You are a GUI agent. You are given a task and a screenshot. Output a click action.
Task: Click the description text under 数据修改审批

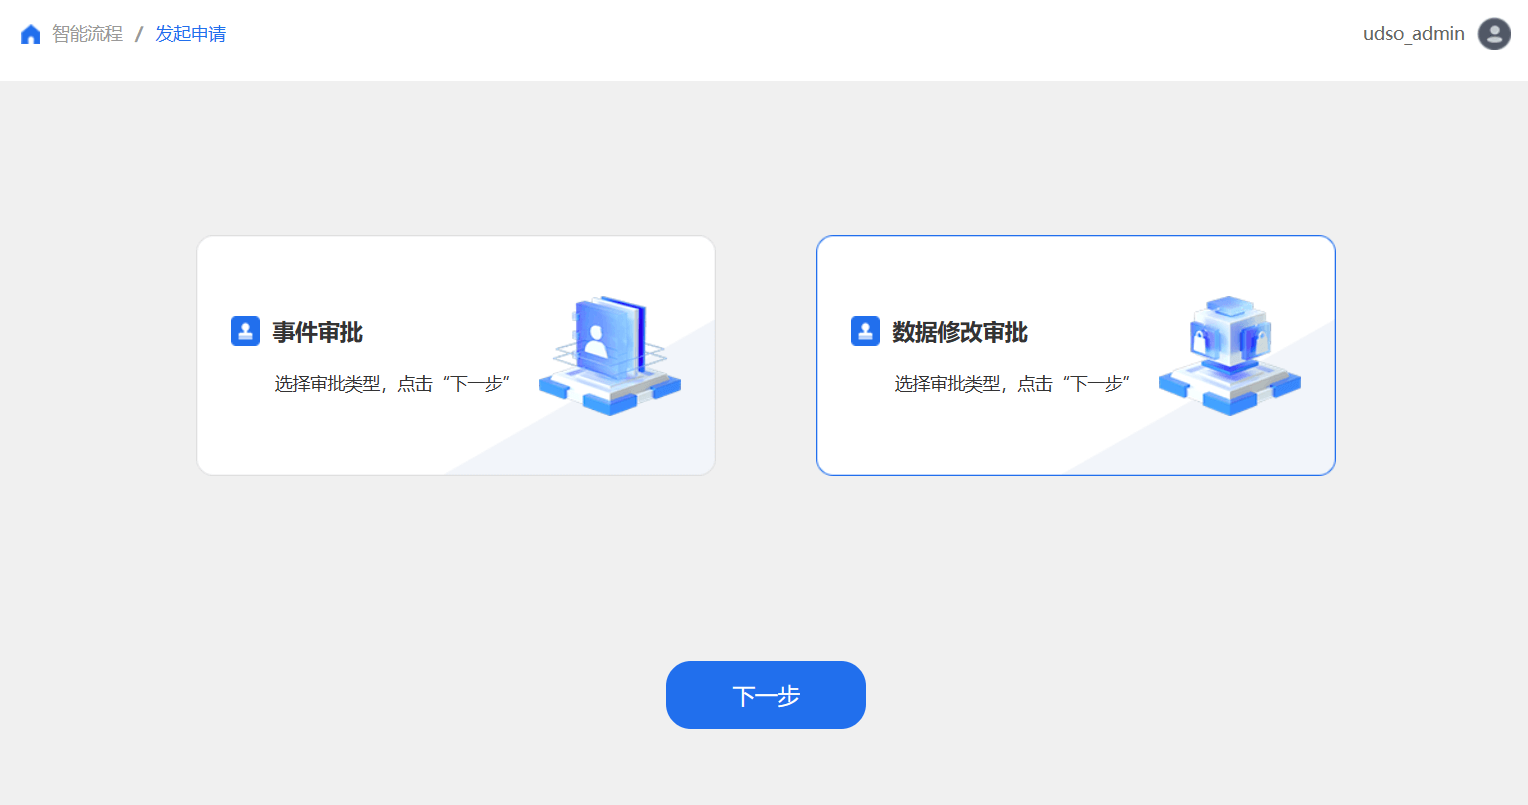tap(1012, 384)
